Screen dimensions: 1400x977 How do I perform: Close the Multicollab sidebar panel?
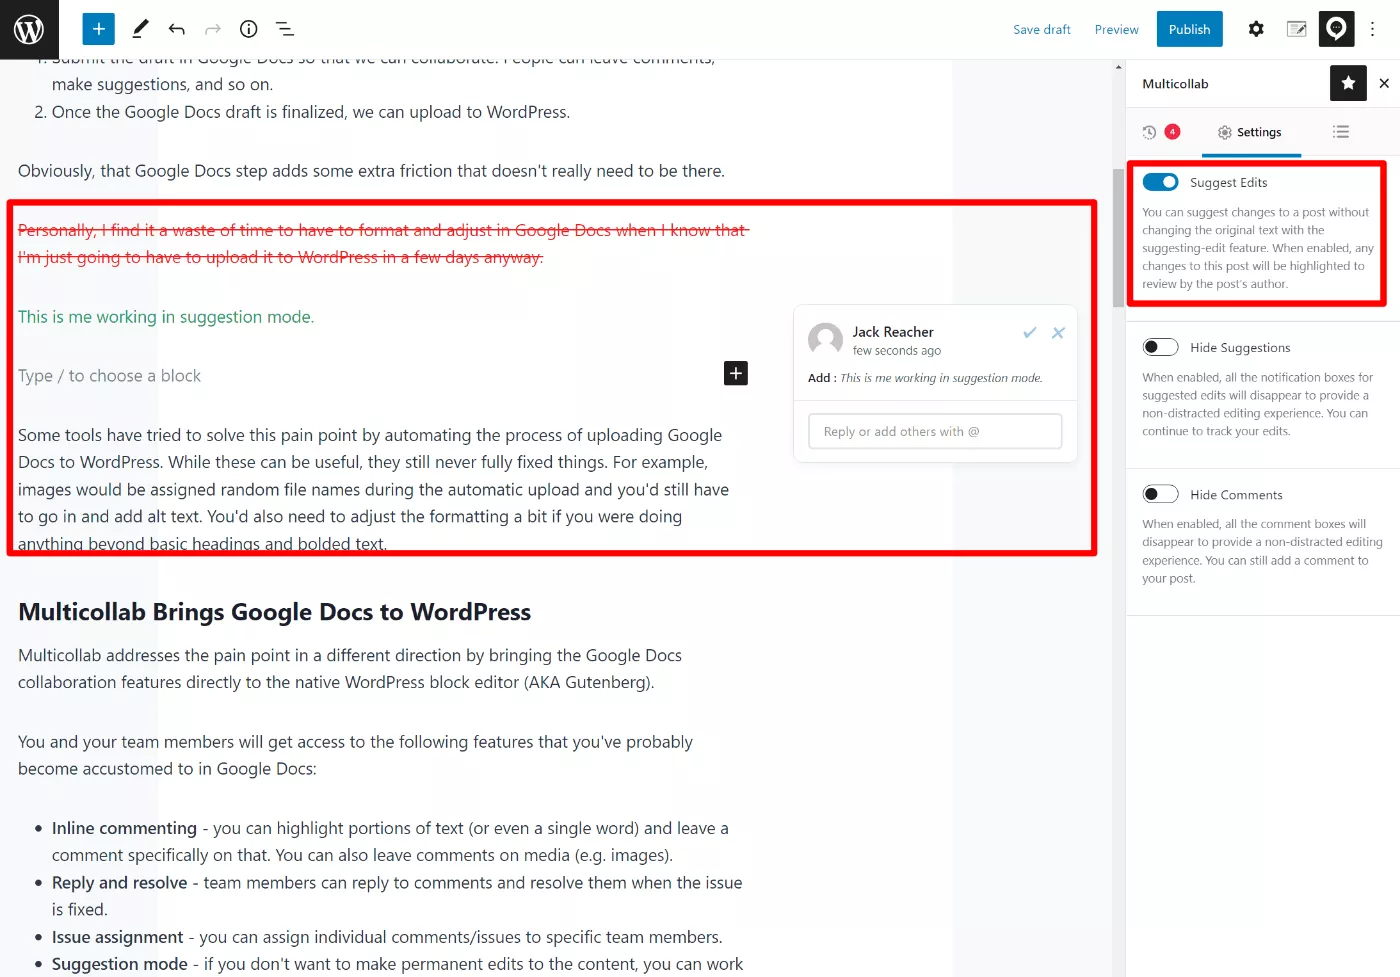[x=1384, y=83]
